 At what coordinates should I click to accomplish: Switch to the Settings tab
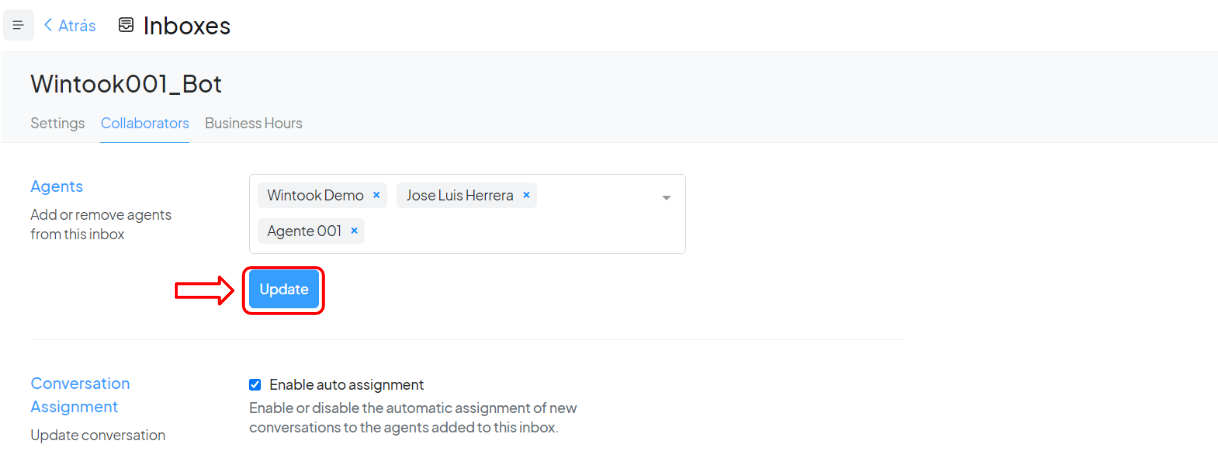point(57,123)
